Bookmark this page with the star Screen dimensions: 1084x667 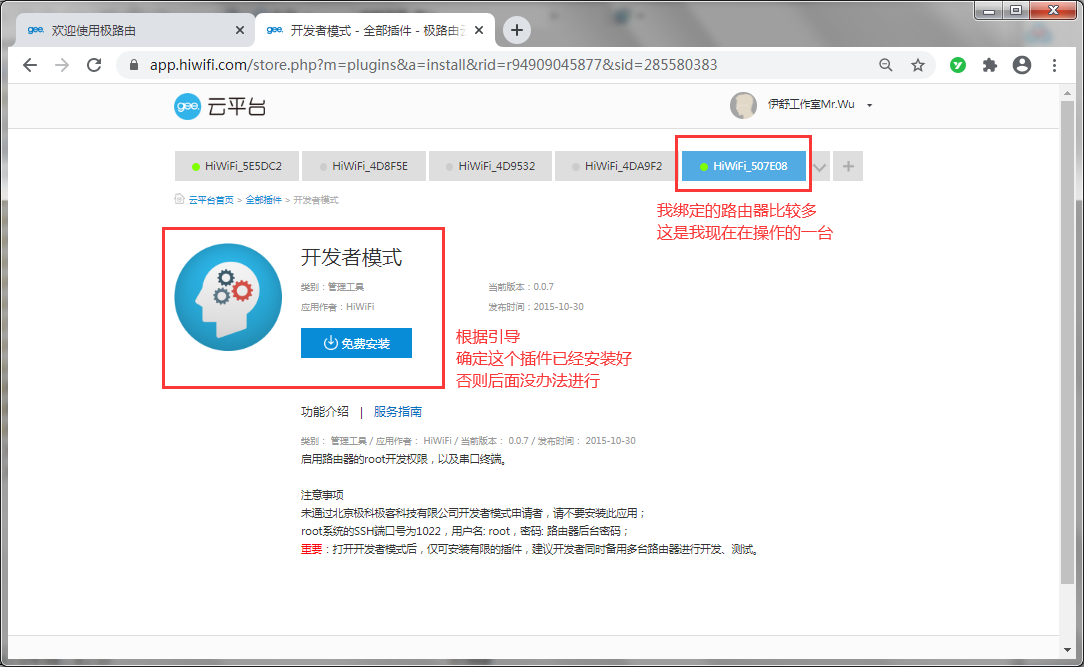point(917,65)
